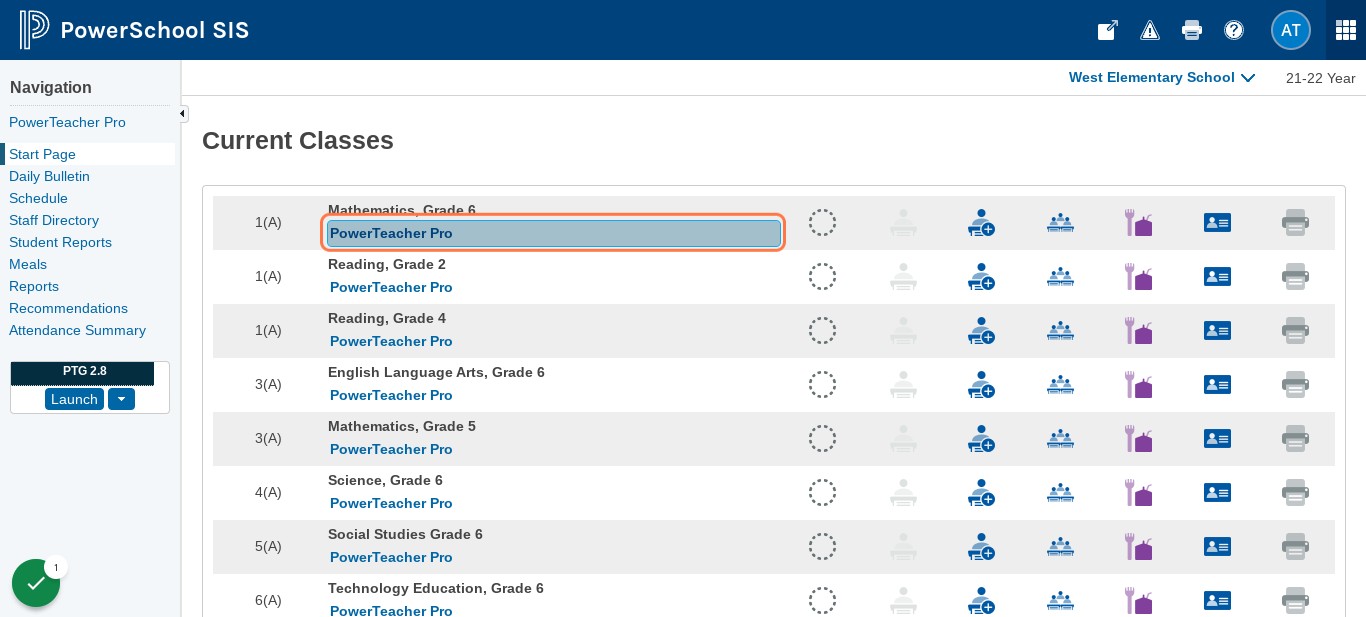Open PowerTeacher Pro for Science, Grade 6
The image size is (1366, 617).
click(391, 503)
